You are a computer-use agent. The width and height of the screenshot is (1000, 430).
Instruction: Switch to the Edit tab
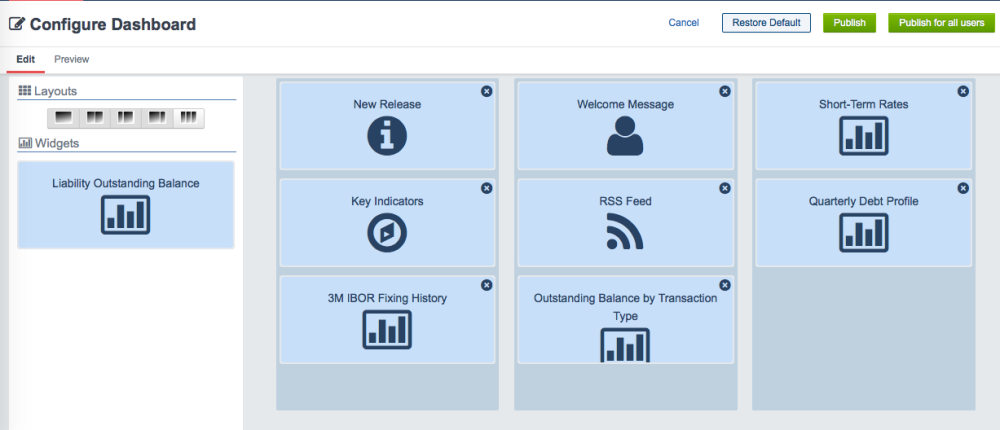pos(26,59)
